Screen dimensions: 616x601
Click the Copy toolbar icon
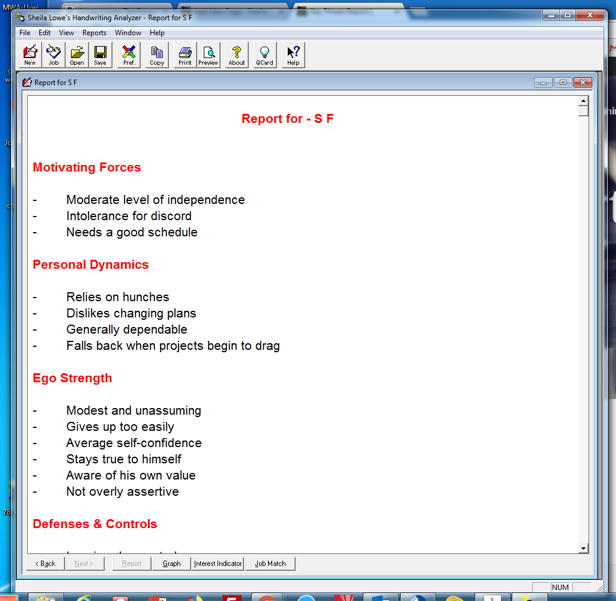click(157, 55)
